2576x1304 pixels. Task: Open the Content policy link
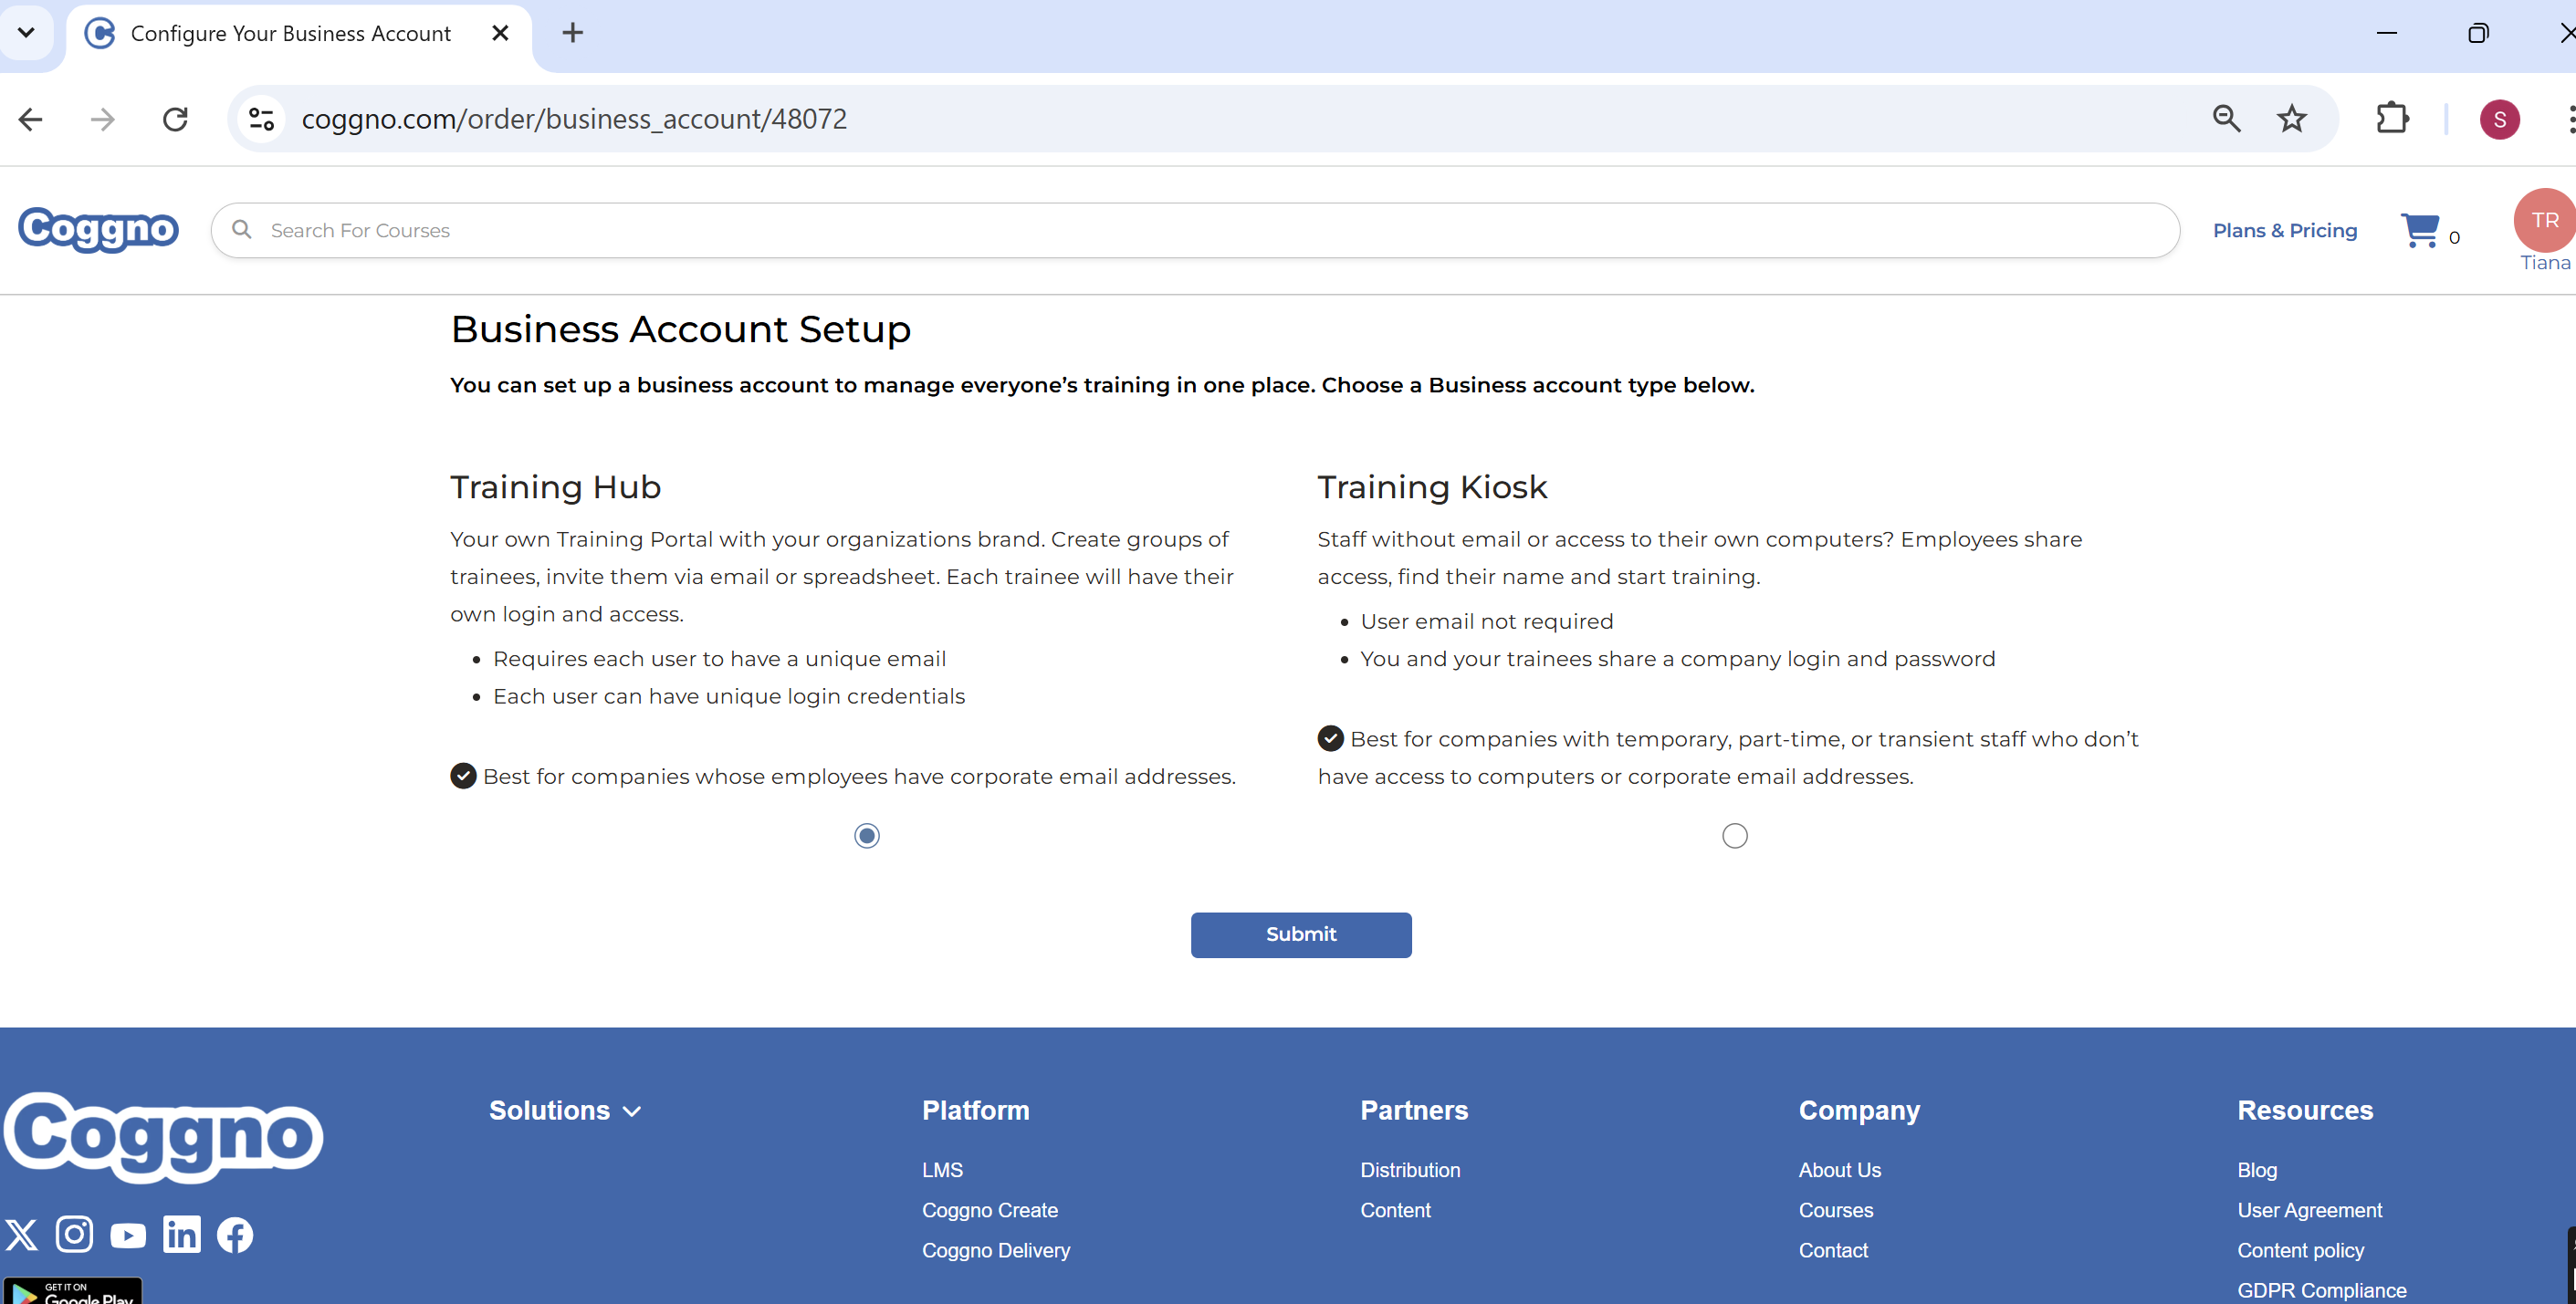tap(2301, 1250)
